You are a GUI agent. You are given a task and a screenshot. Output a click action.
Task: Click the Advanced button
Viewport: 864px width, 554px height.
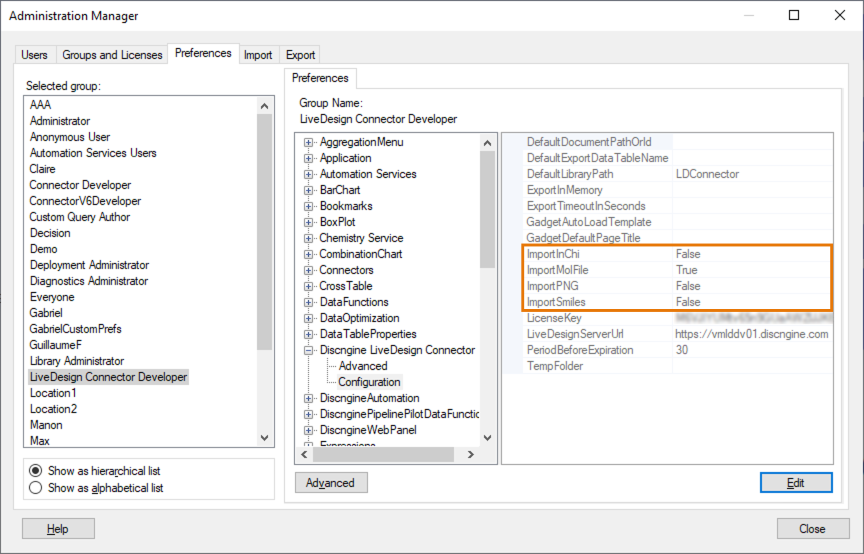click(331, 483)
